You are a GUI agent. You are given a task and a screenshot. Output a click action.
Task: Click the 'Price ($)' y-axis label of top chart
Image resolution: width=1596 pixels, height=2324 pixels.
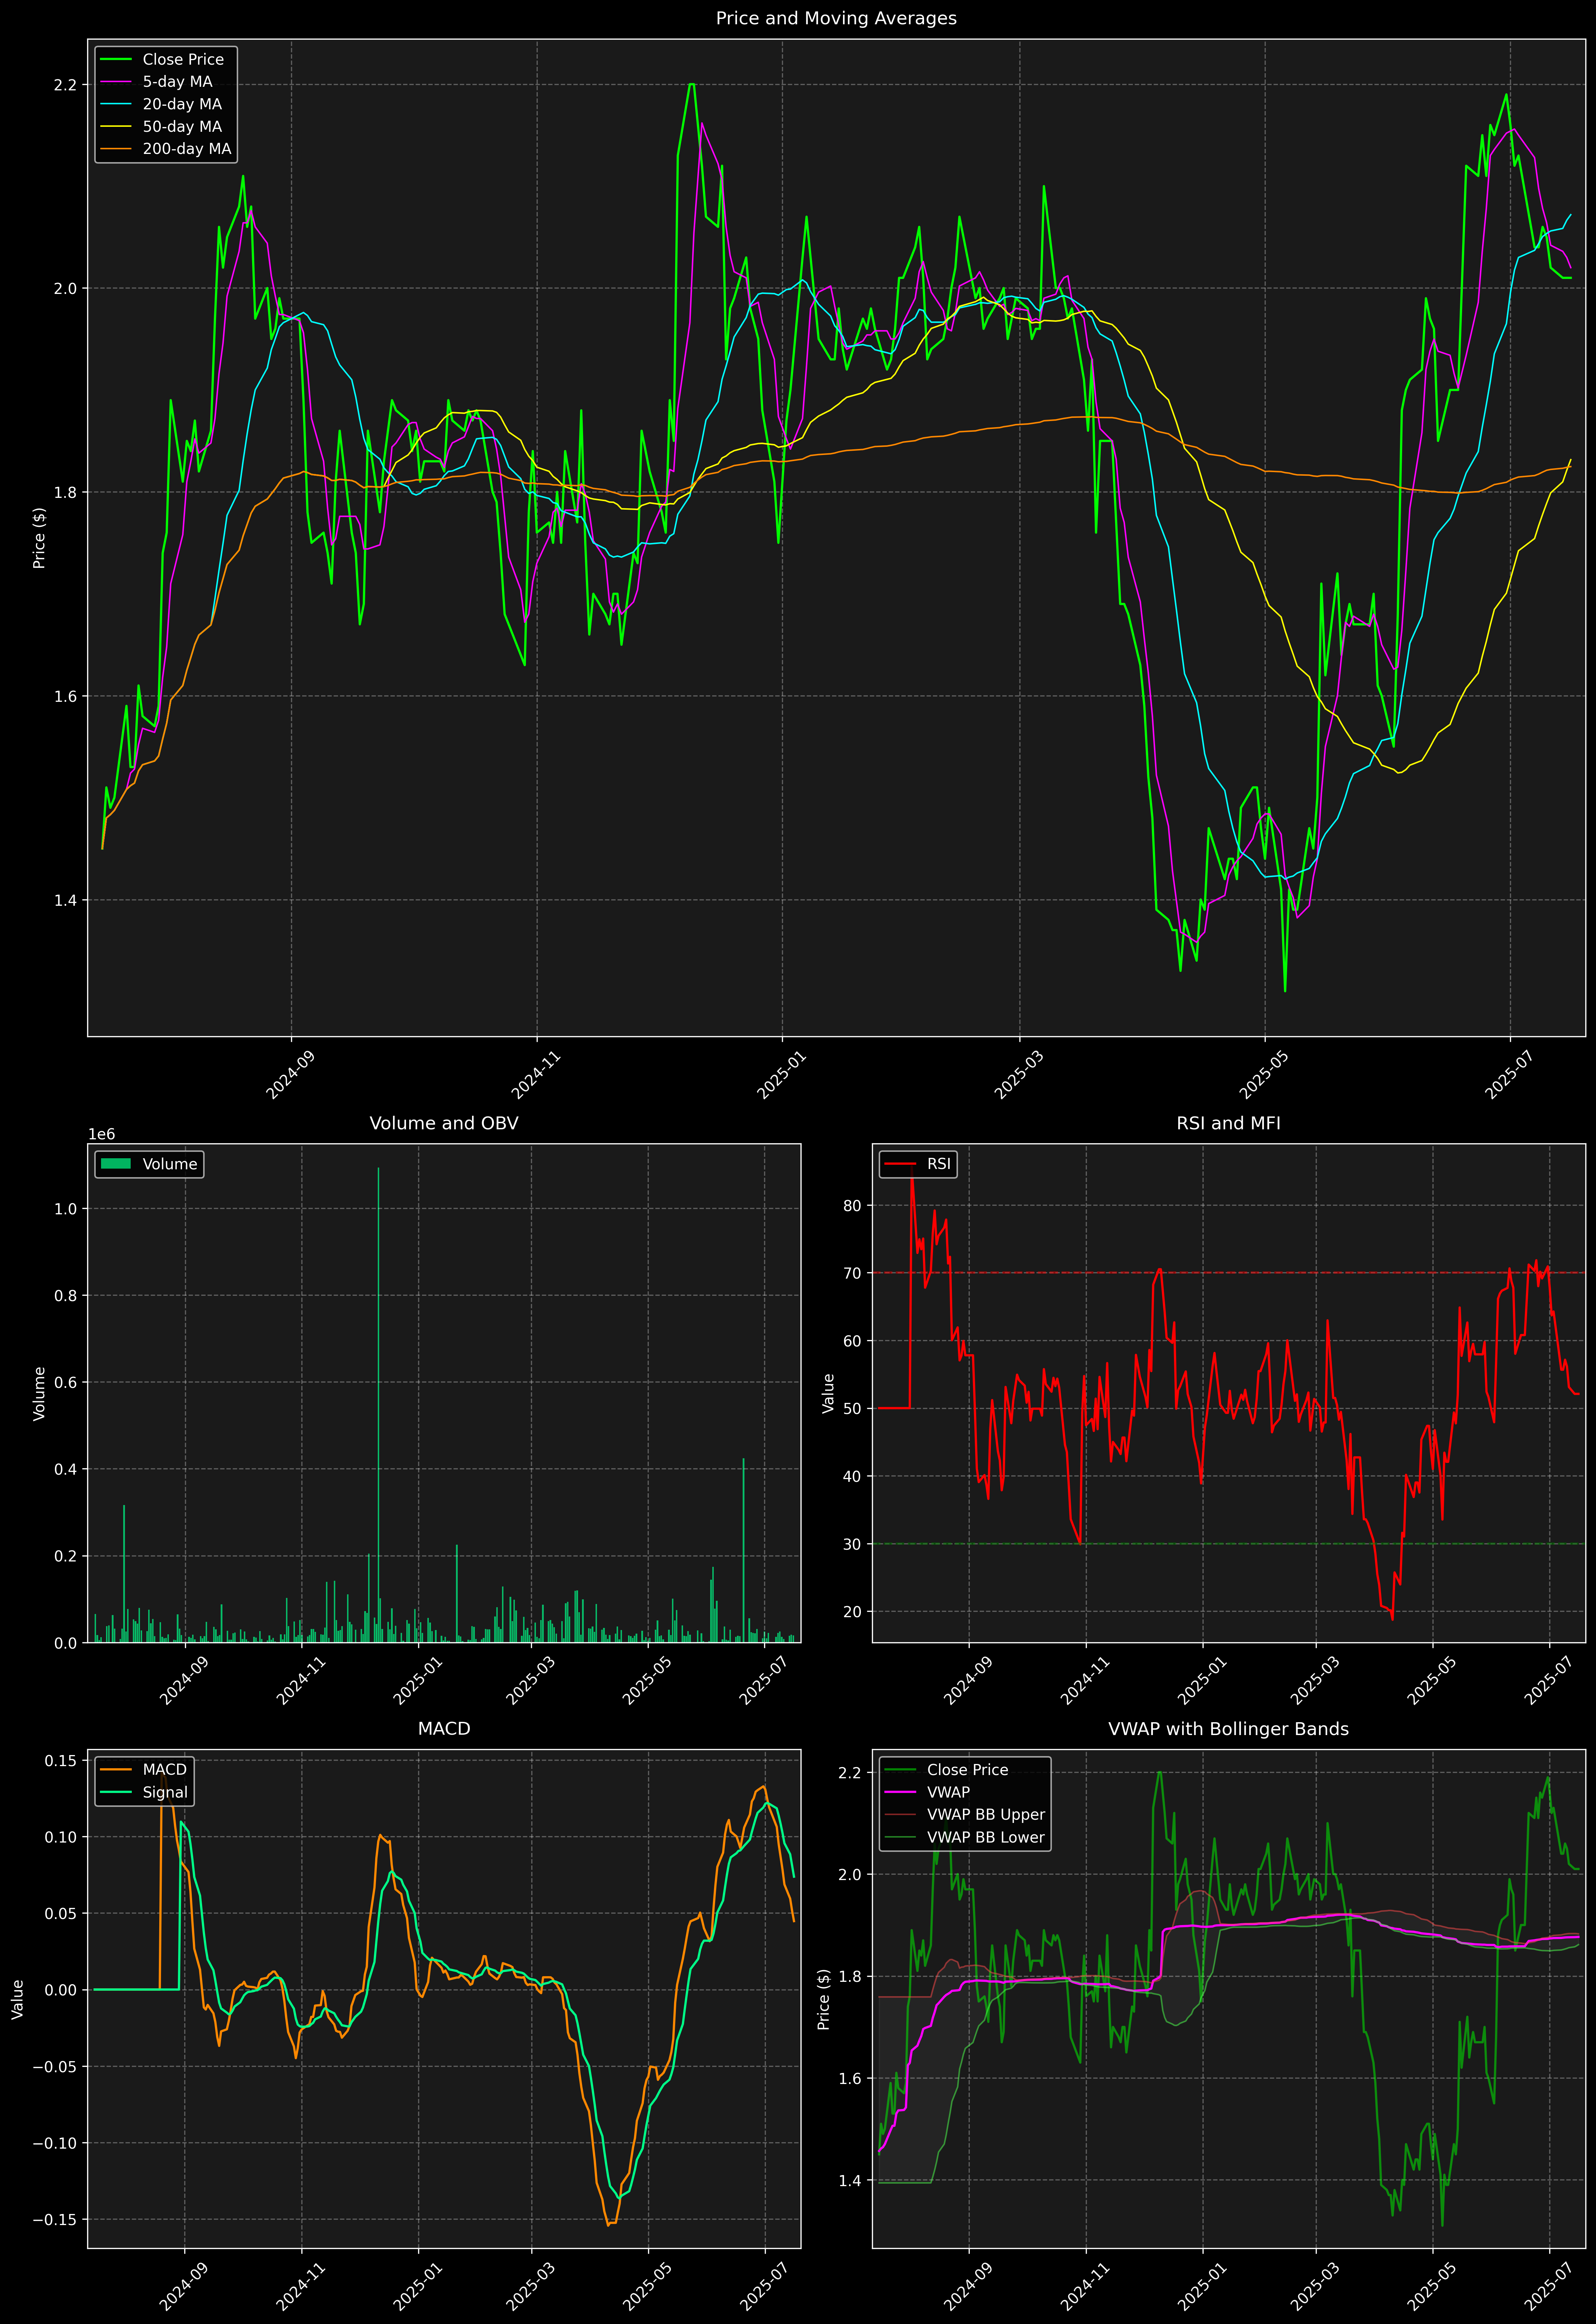pyautogui.click(x=39, y=538)
